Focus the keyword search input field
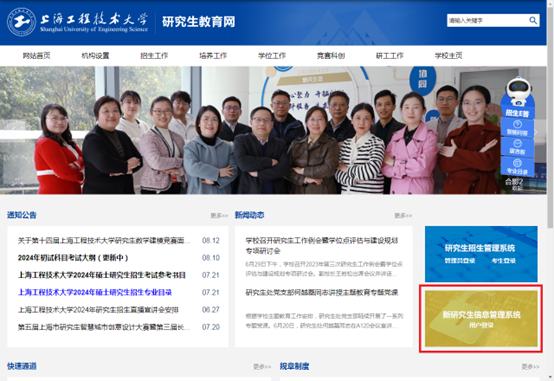The image size is (554, 381). (488, 20)
